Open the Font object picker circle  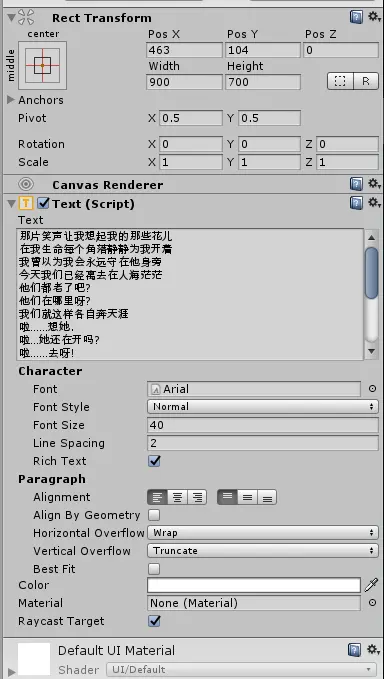point(372,389)
